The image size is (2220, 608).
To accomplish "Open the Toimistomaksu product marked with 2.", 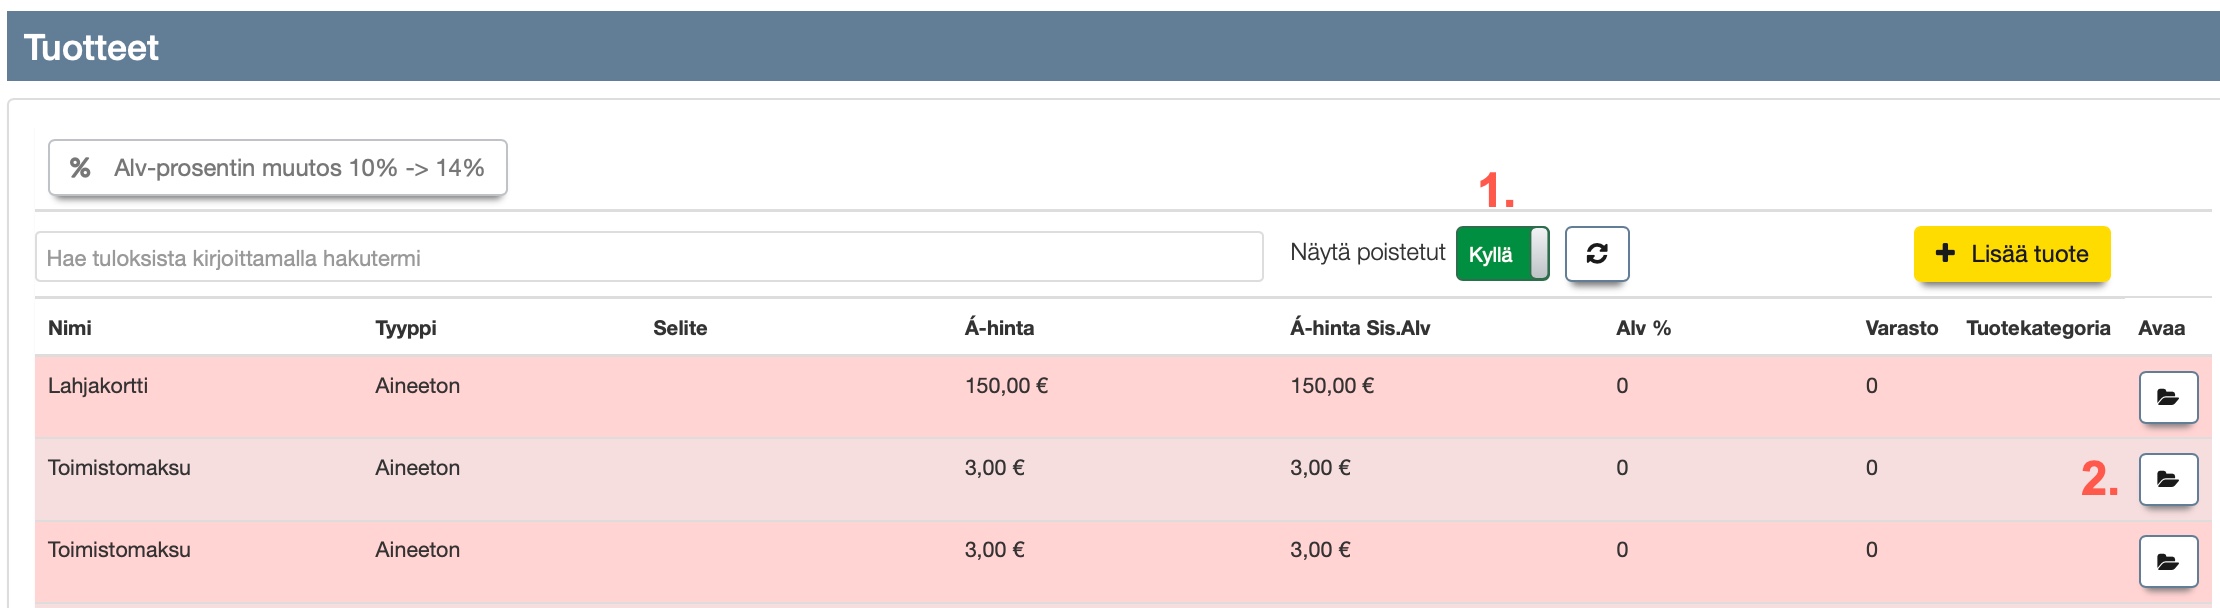I will [2168, 480].
